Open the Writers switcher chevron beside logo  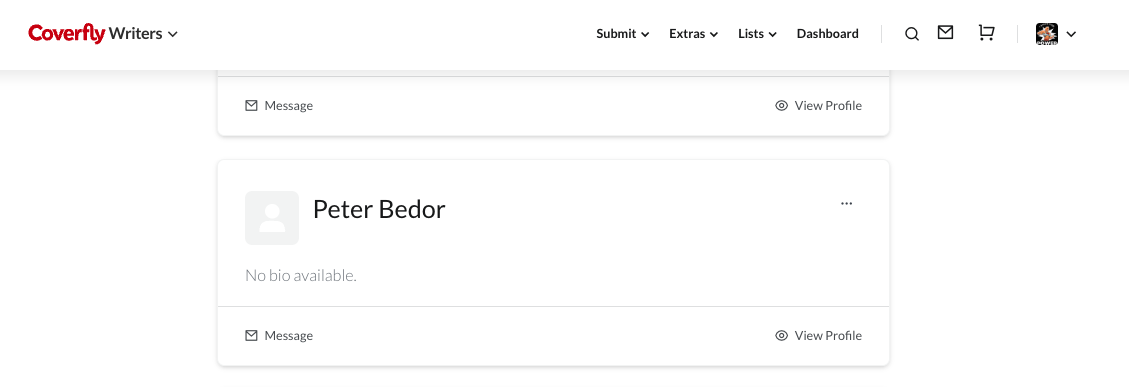(x=173, y=34)
